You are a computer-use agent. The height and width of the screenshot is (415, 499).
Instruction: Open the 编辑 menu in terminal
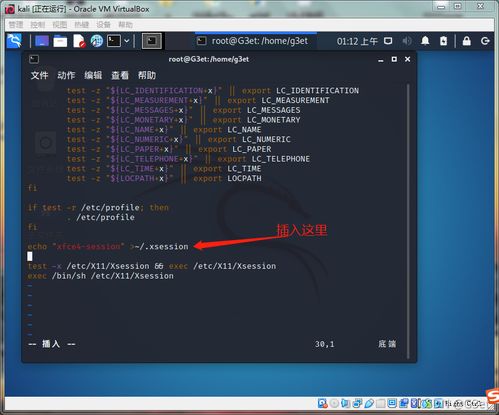(x=93, y=75)
